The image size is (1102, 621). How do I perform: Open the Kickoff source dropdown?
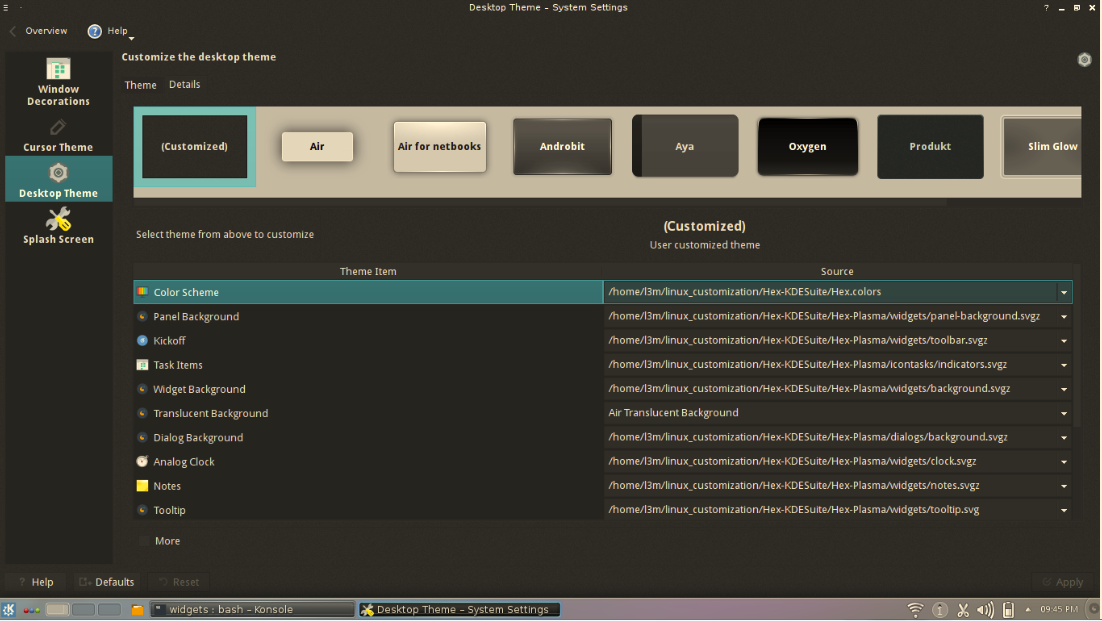pos(1064,341)
